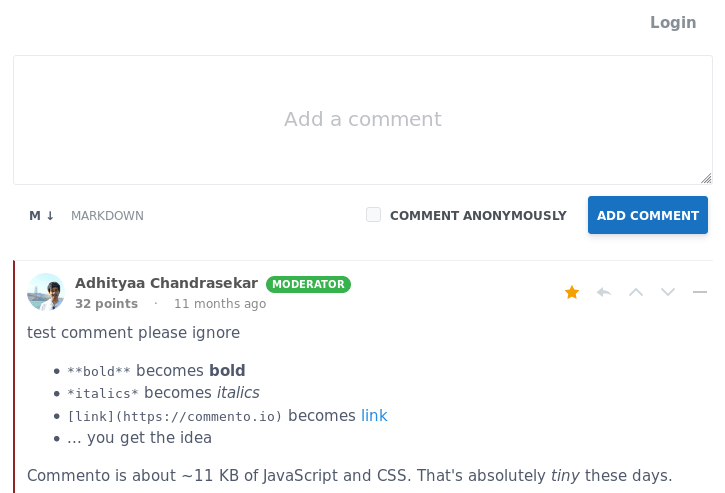The image size is (725, 493).
Task: Click the textarea resize handle
Action: point(706,178)
